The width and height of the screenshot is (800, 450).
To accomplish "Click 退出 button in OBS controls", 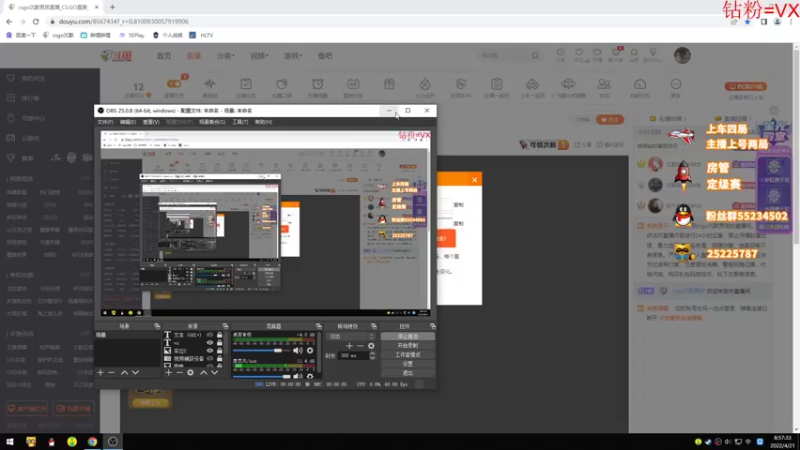I will pos(408,373).
